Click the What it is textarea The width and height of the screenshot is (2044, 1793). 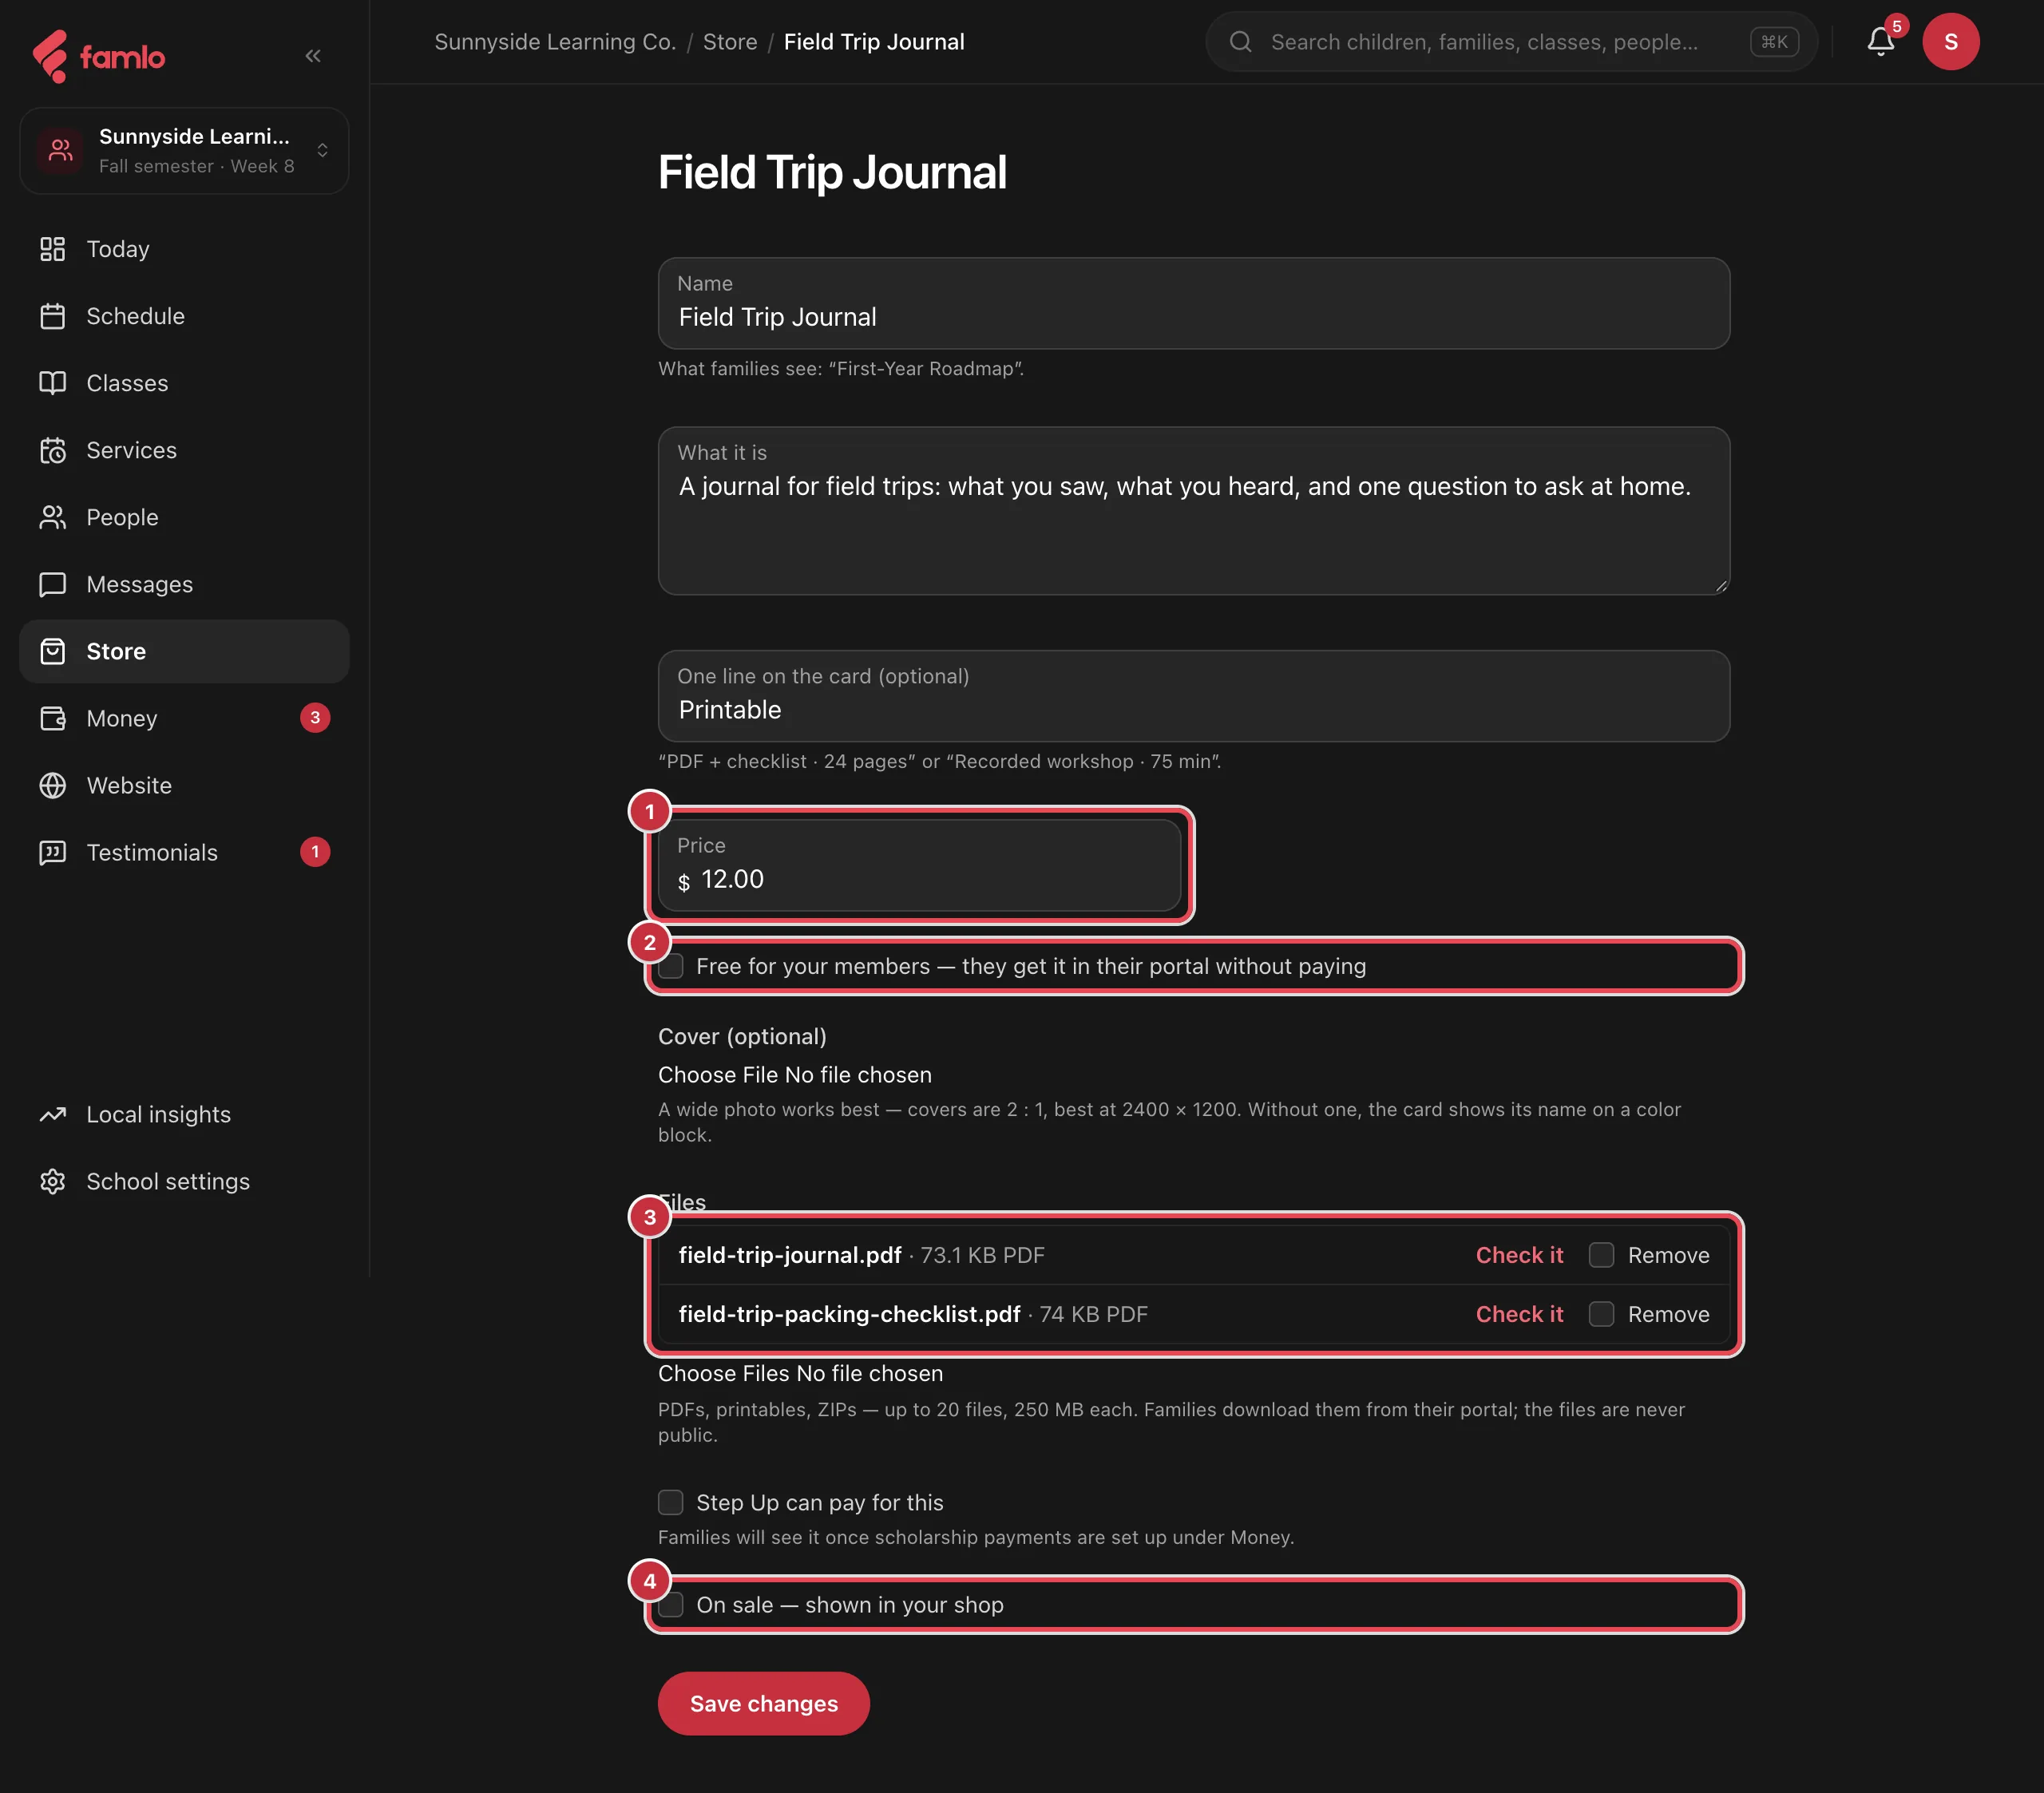click(1194, 511)
